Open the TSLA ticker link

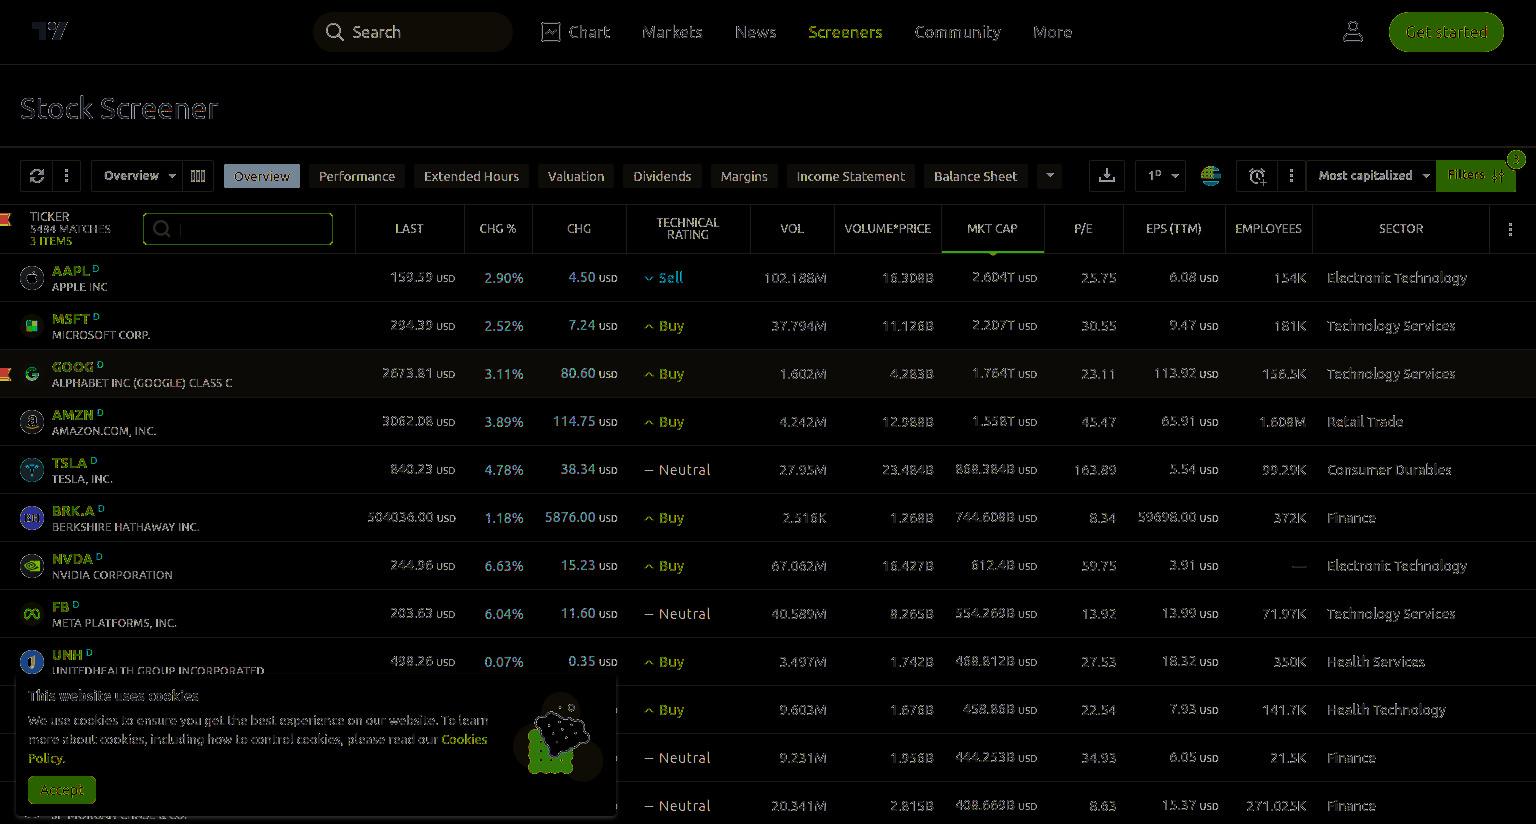point(69,463)
